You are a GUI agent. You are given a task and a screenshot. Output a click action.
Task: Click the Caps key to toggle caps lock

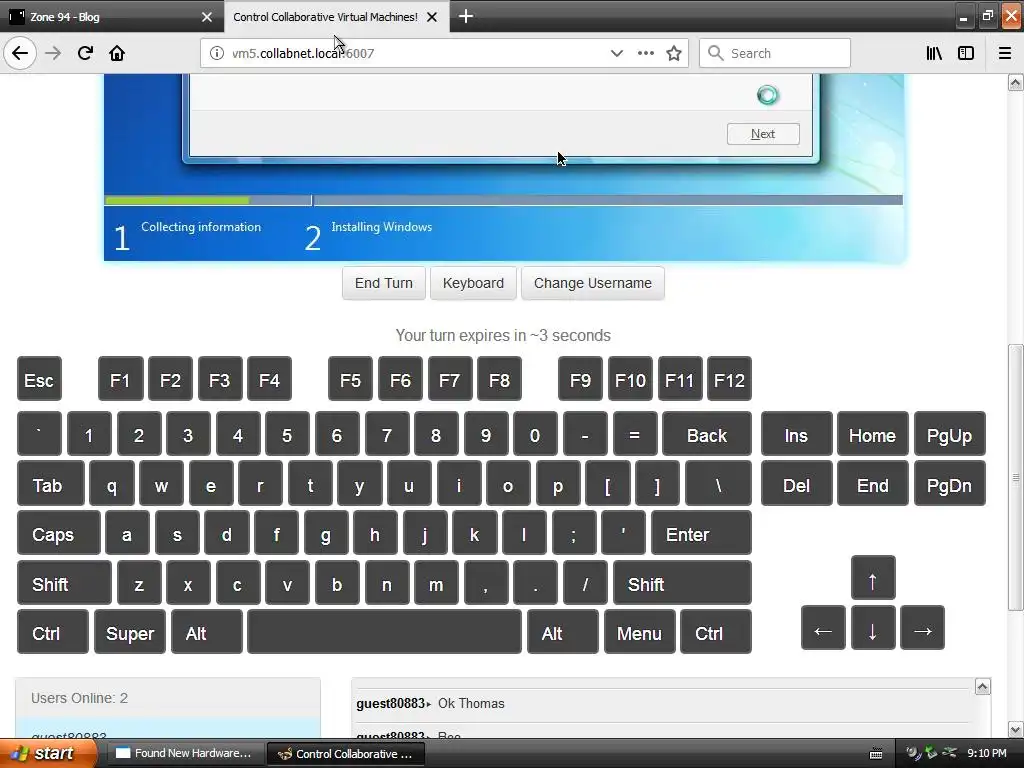pyautogui.click(x=59, y=533)
